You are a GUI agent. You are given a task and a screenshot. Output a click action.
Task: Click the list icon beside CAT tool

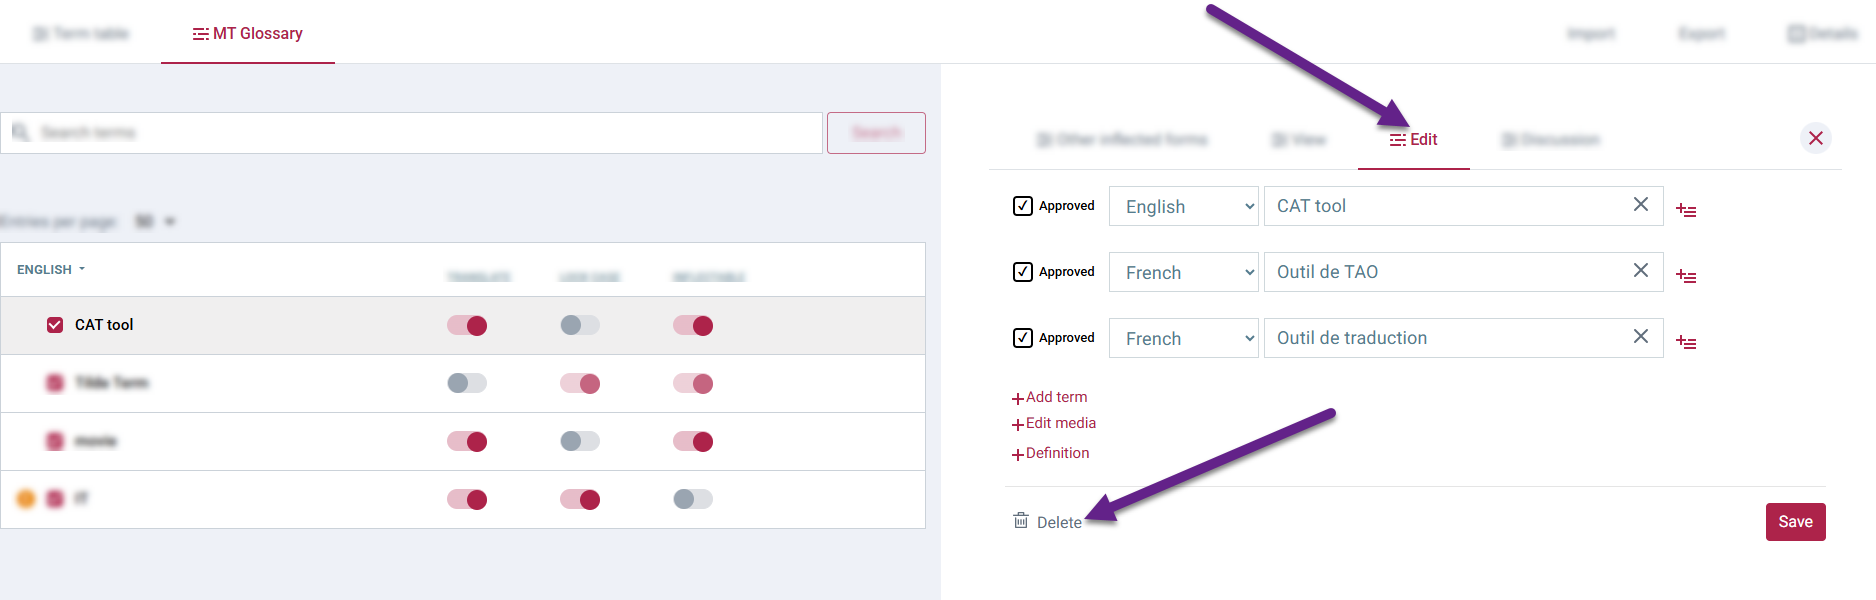click(x=1686, y=210)
